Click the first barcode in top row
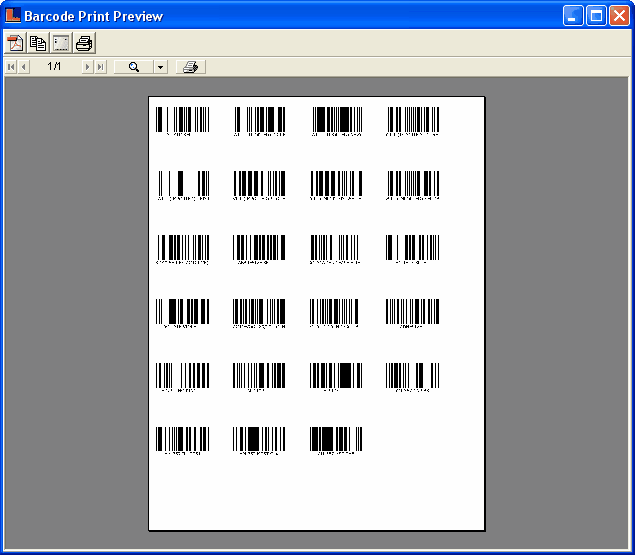 click(182, 121)
